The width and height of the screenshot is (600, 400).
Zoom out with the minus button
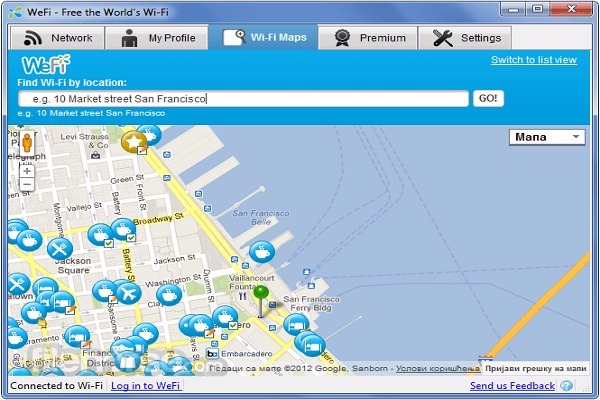(27, 184)
